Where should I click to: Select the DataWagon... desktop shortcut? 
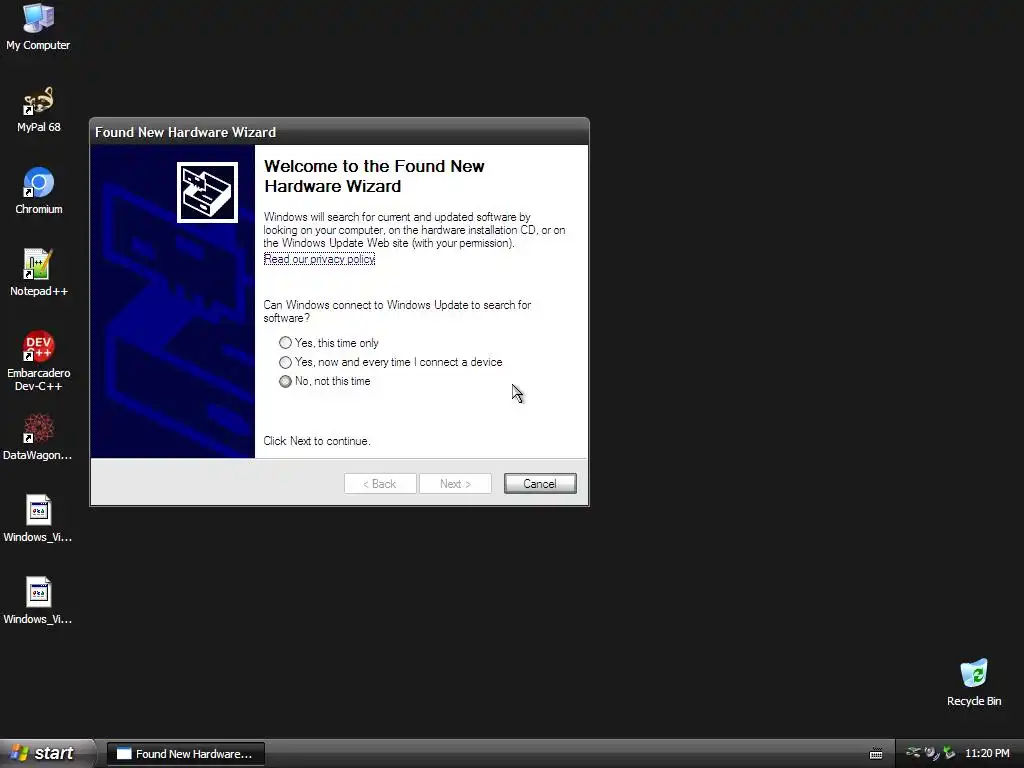tap(38, 437)
